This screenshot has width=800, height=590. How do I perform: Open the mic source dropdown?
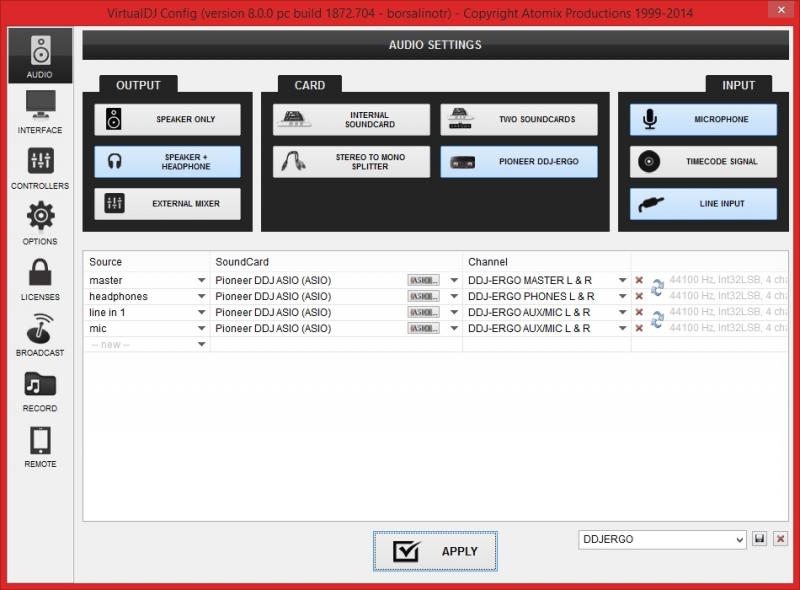click(x=202, y=328)
